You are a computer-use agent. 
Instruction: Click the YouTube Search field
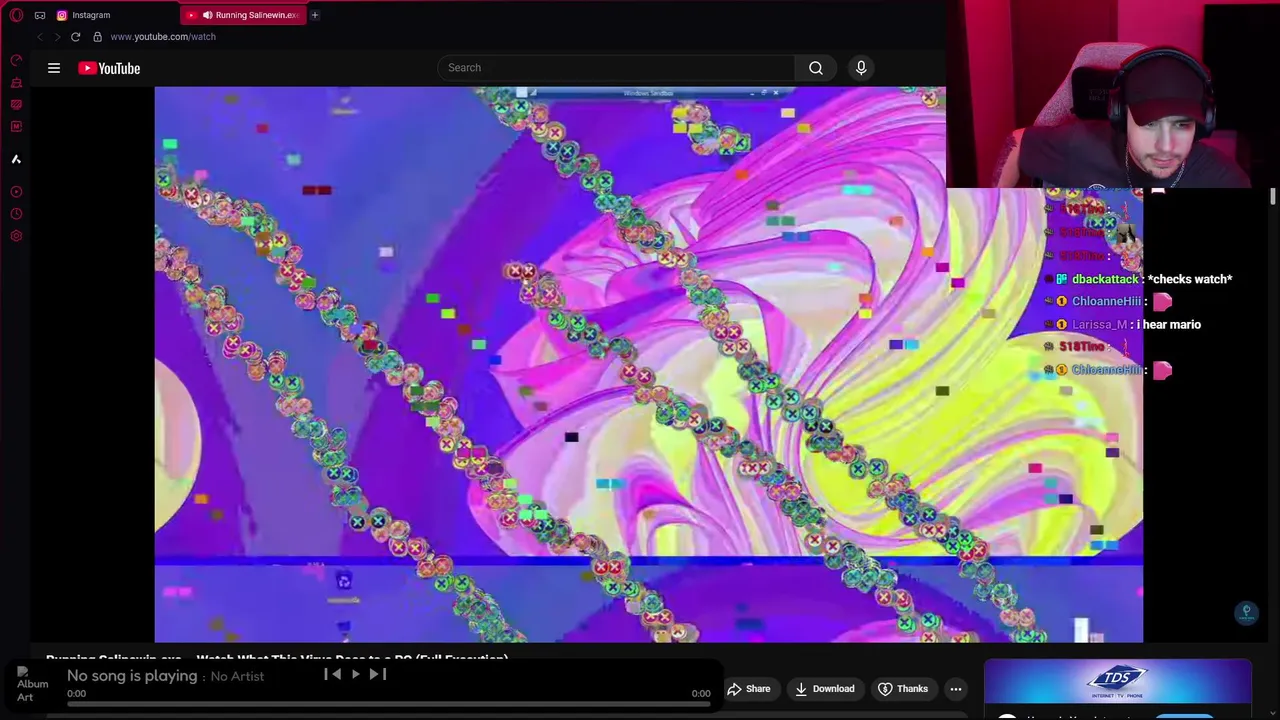[x=616, y=68]
